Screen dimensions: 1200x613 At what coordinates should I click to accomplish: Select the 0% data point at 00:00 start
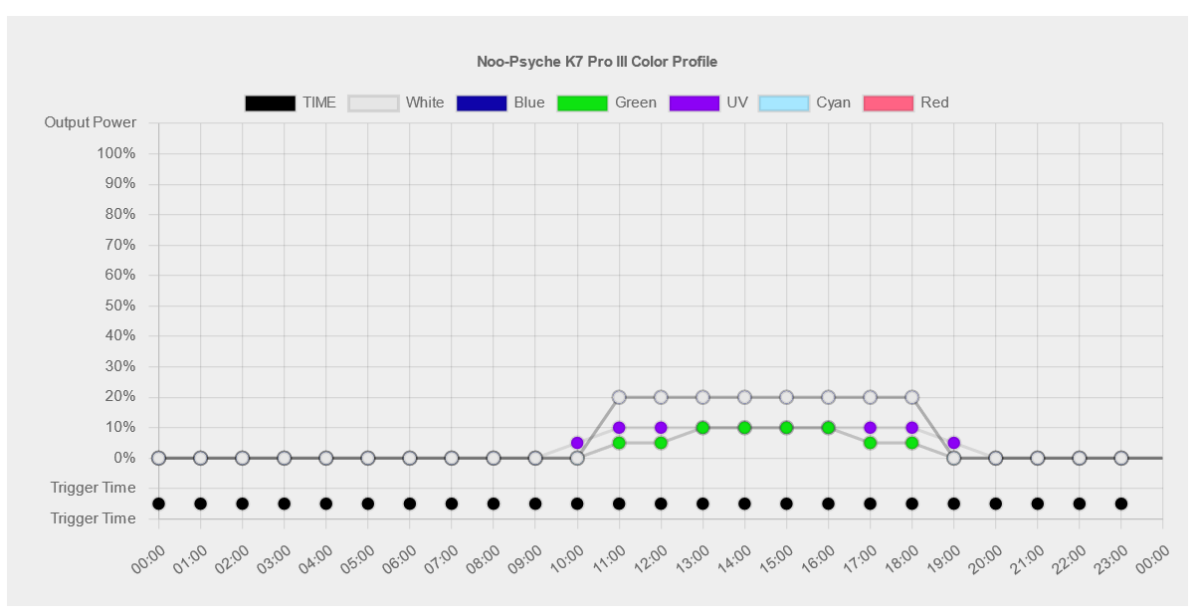(x=158, y=458)
